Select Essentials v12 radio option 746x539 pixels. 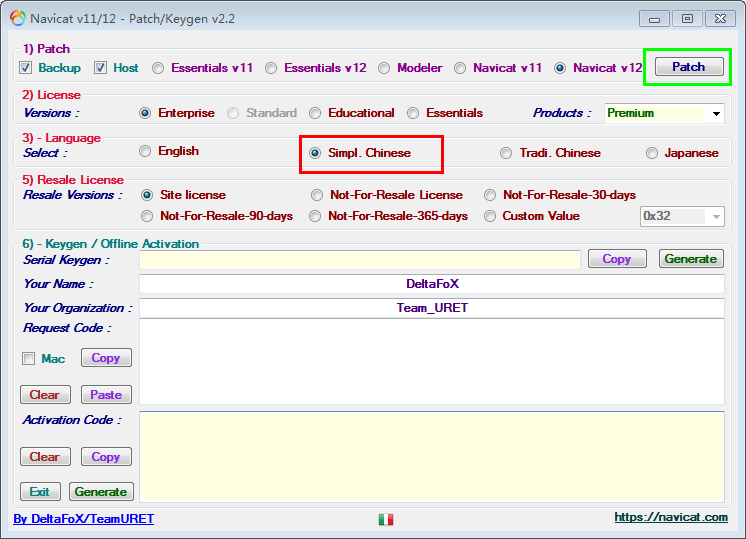point(271,68)
